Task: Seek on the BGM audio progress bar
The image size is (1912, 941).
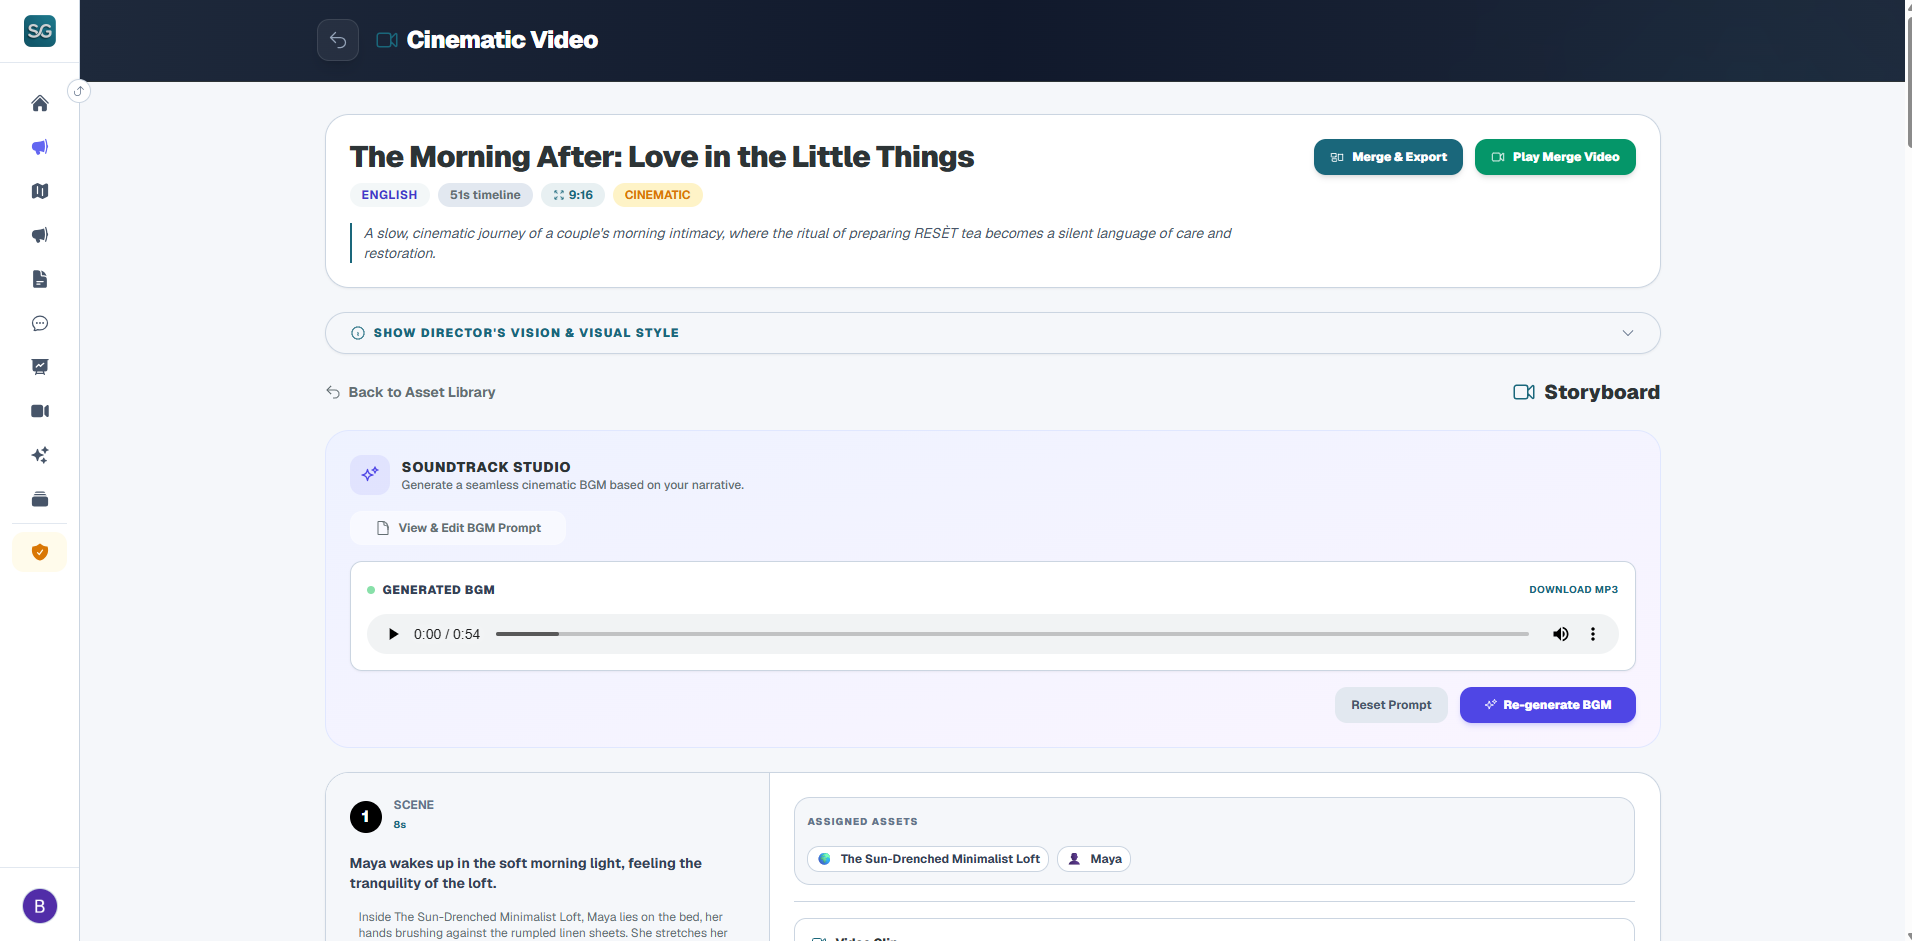Action: pos(1012,634)
